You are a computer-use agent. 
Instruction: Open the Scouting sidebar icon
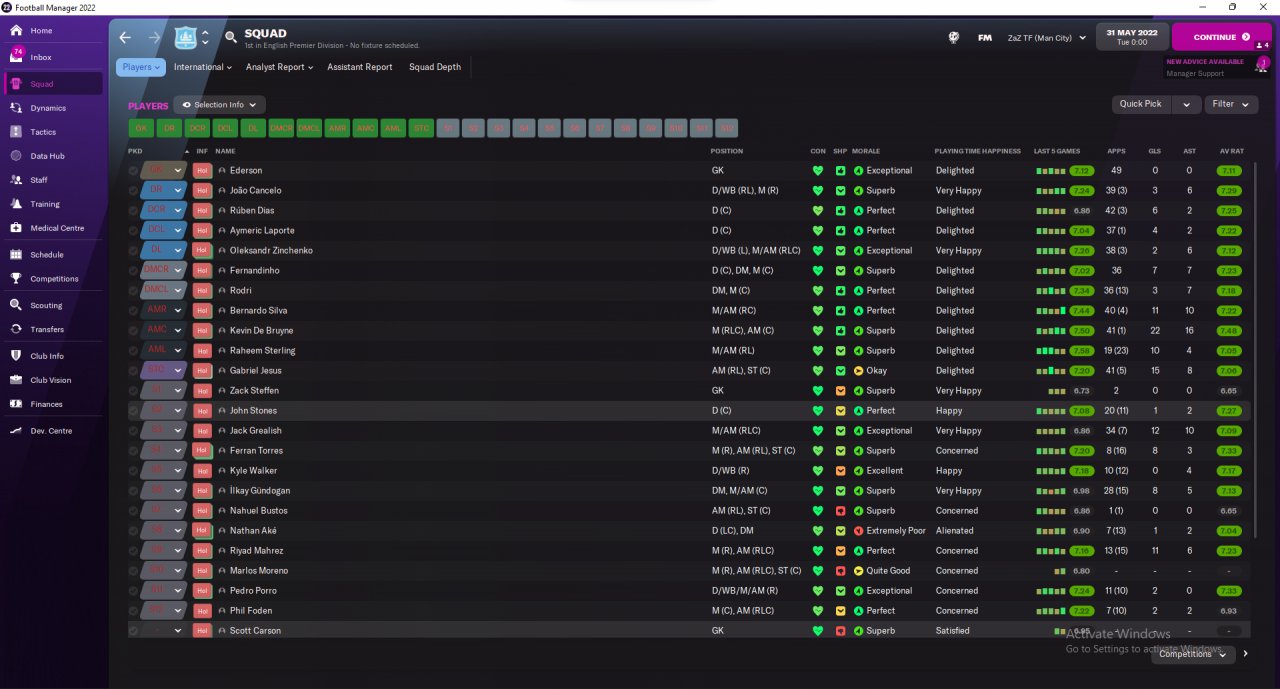pos(16,305)
